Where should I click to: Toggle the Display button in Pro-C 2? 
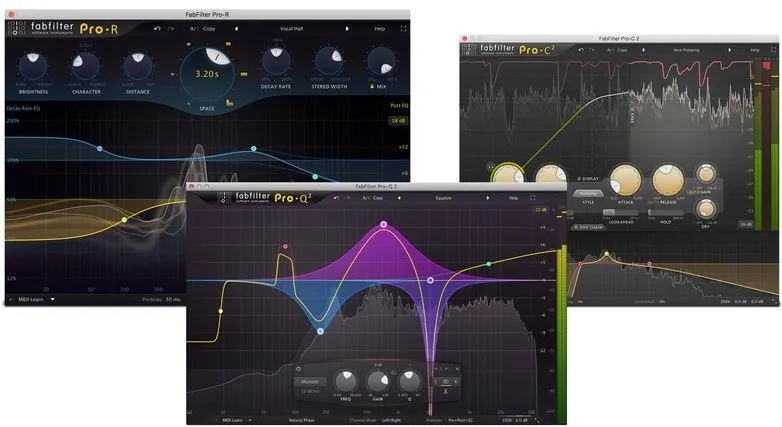point(588,179)
